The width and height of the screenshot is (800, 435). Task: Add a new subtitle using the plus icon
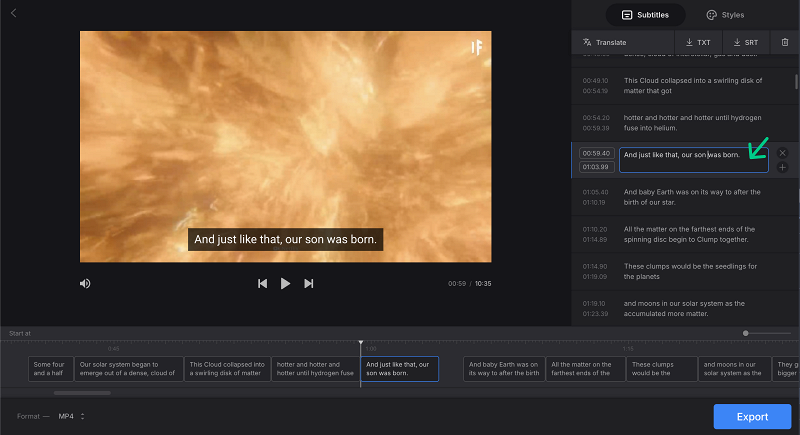(x=782, y=167)
